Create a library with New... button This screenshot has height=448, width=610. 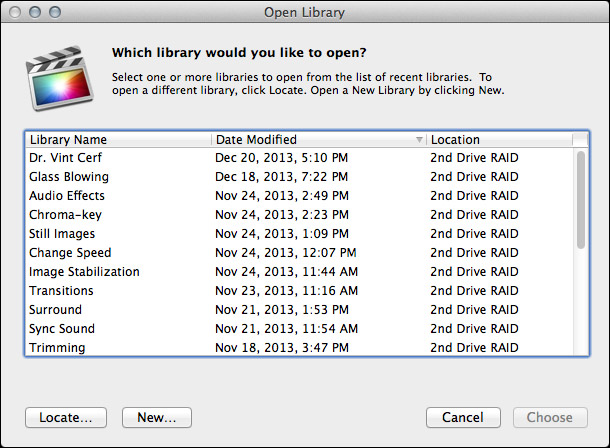click(157, 418)
